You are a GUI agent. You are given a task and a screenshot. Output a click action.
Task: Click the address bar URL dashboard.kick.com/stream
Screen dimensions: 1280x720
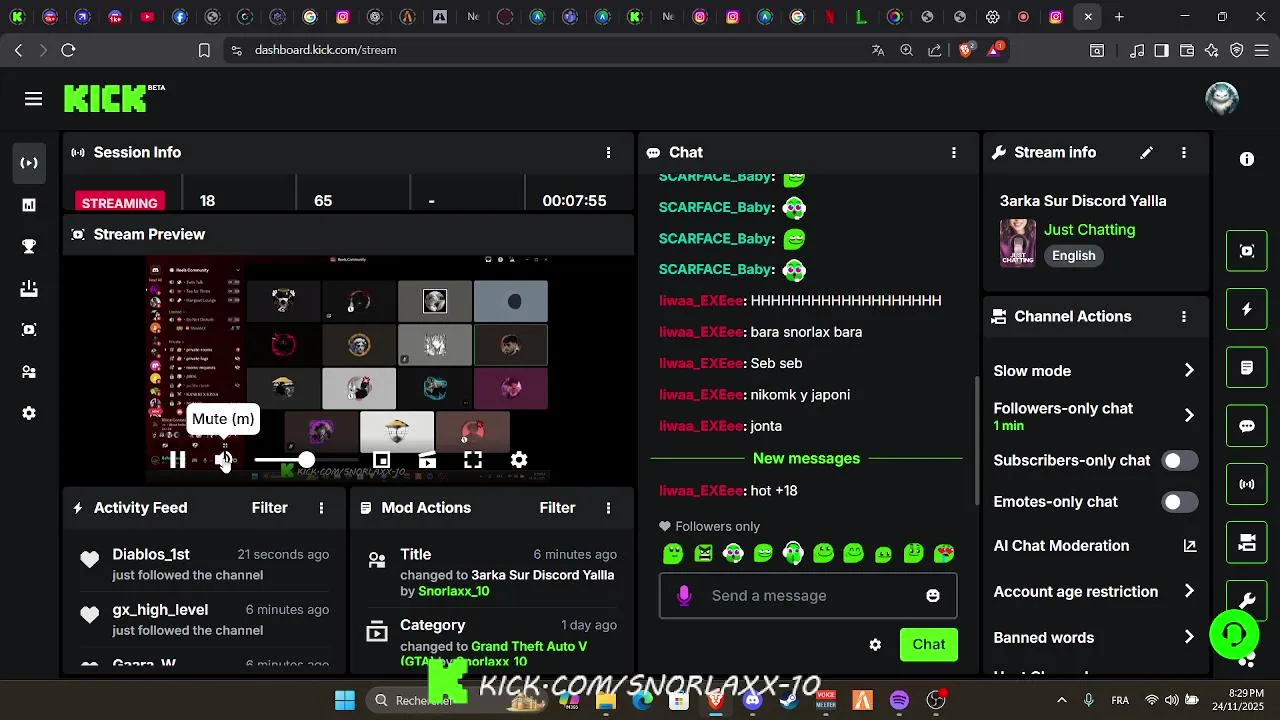325,50
